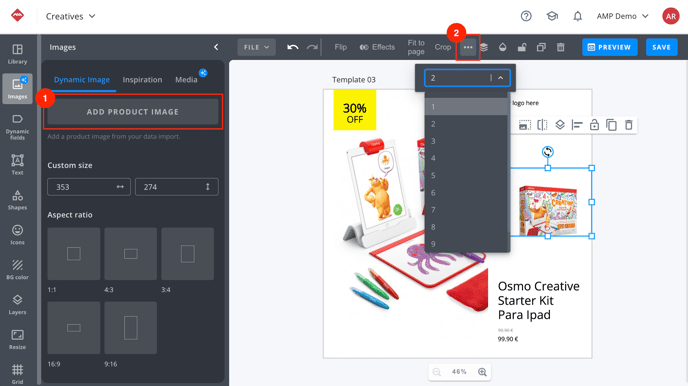Viewport: 688px width, 386px height.
Task: Click the unlock padlock icon in top toolbar
Action: 522,47
